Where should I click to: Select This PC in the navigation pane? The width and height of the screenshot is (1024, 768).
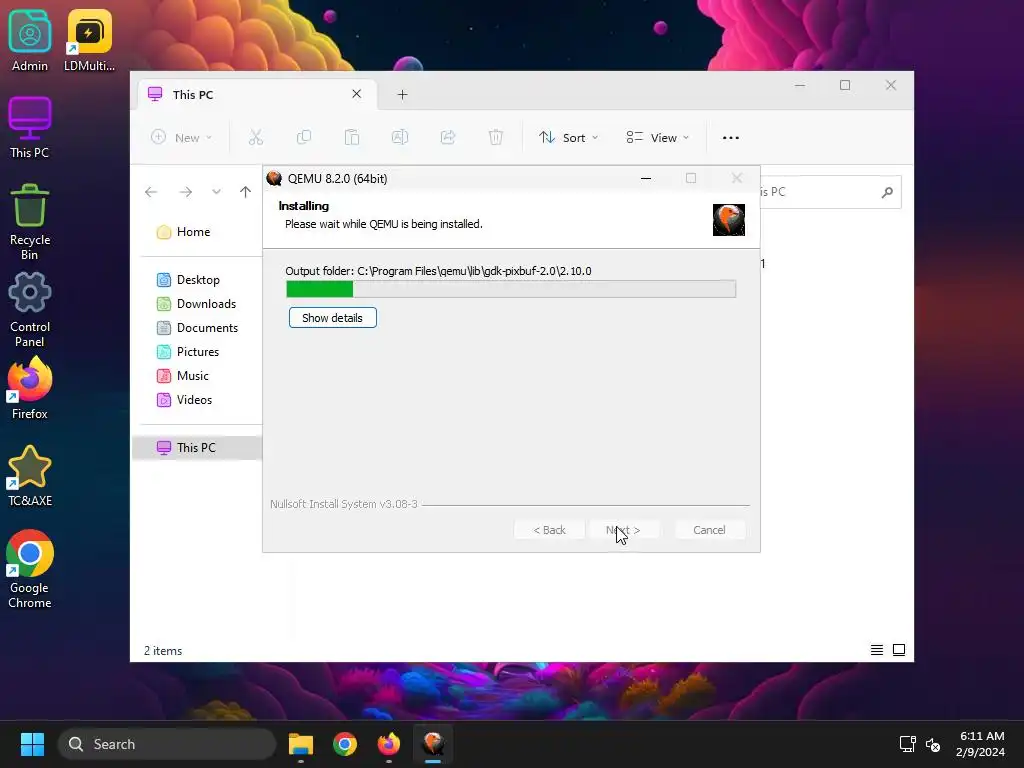click(197, 448)
